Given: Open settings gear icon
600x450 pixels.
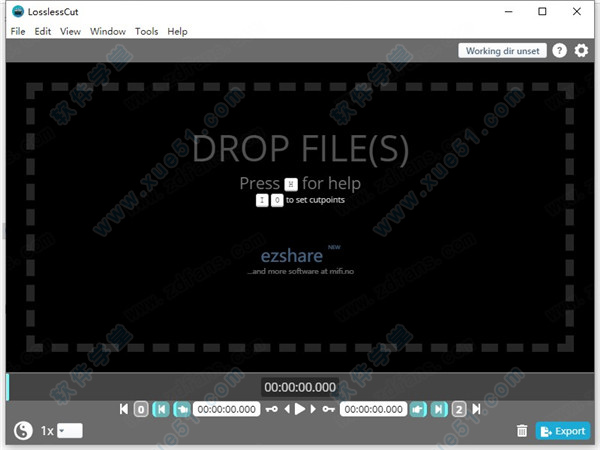Looking at the screenshot, I should (581, 51).
